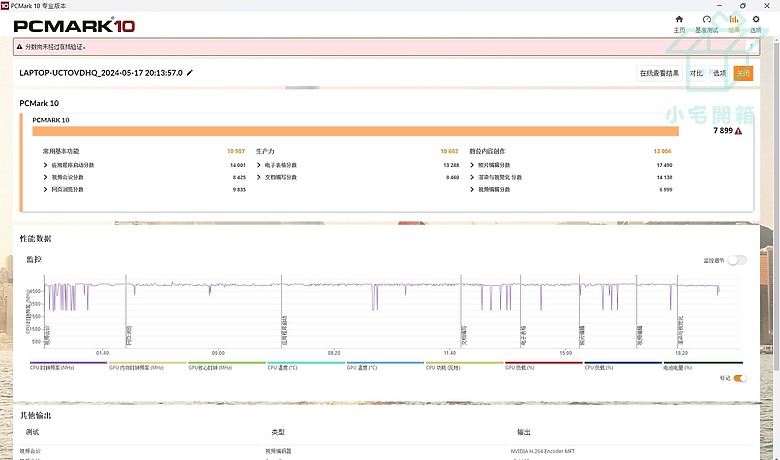Open the 主页 home icon
The width and height of the screenshot is (780, 460).
coord(679,19)
